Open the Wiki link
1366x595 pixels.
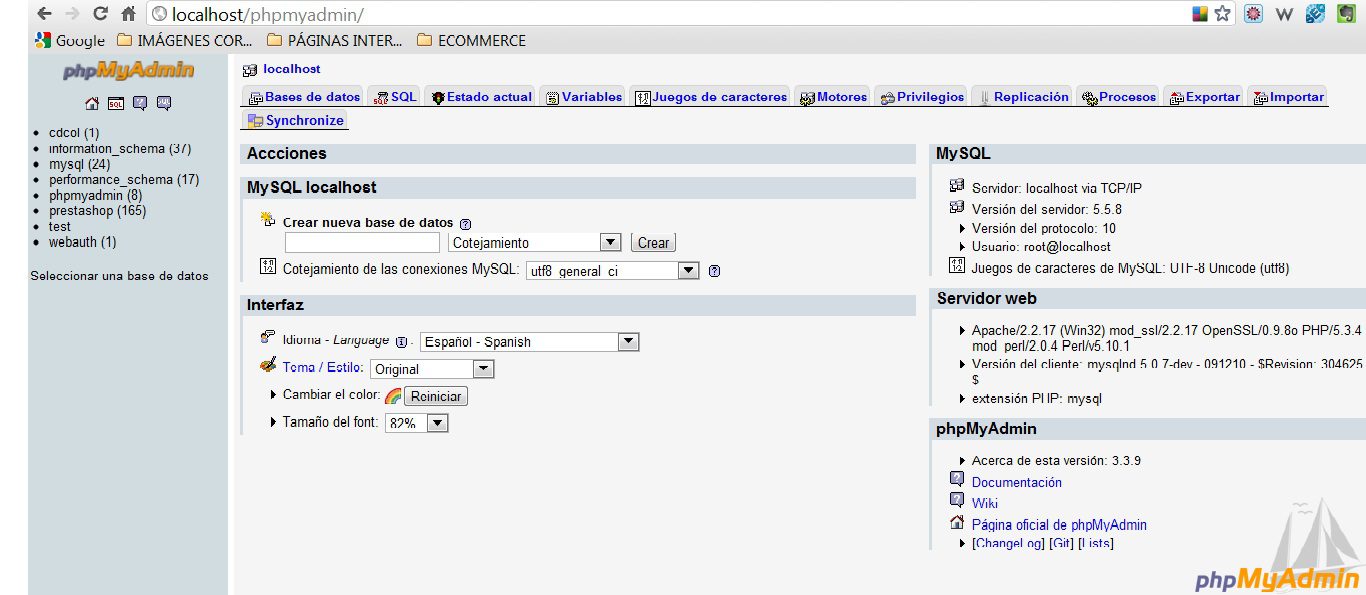(x=985, y=503)
